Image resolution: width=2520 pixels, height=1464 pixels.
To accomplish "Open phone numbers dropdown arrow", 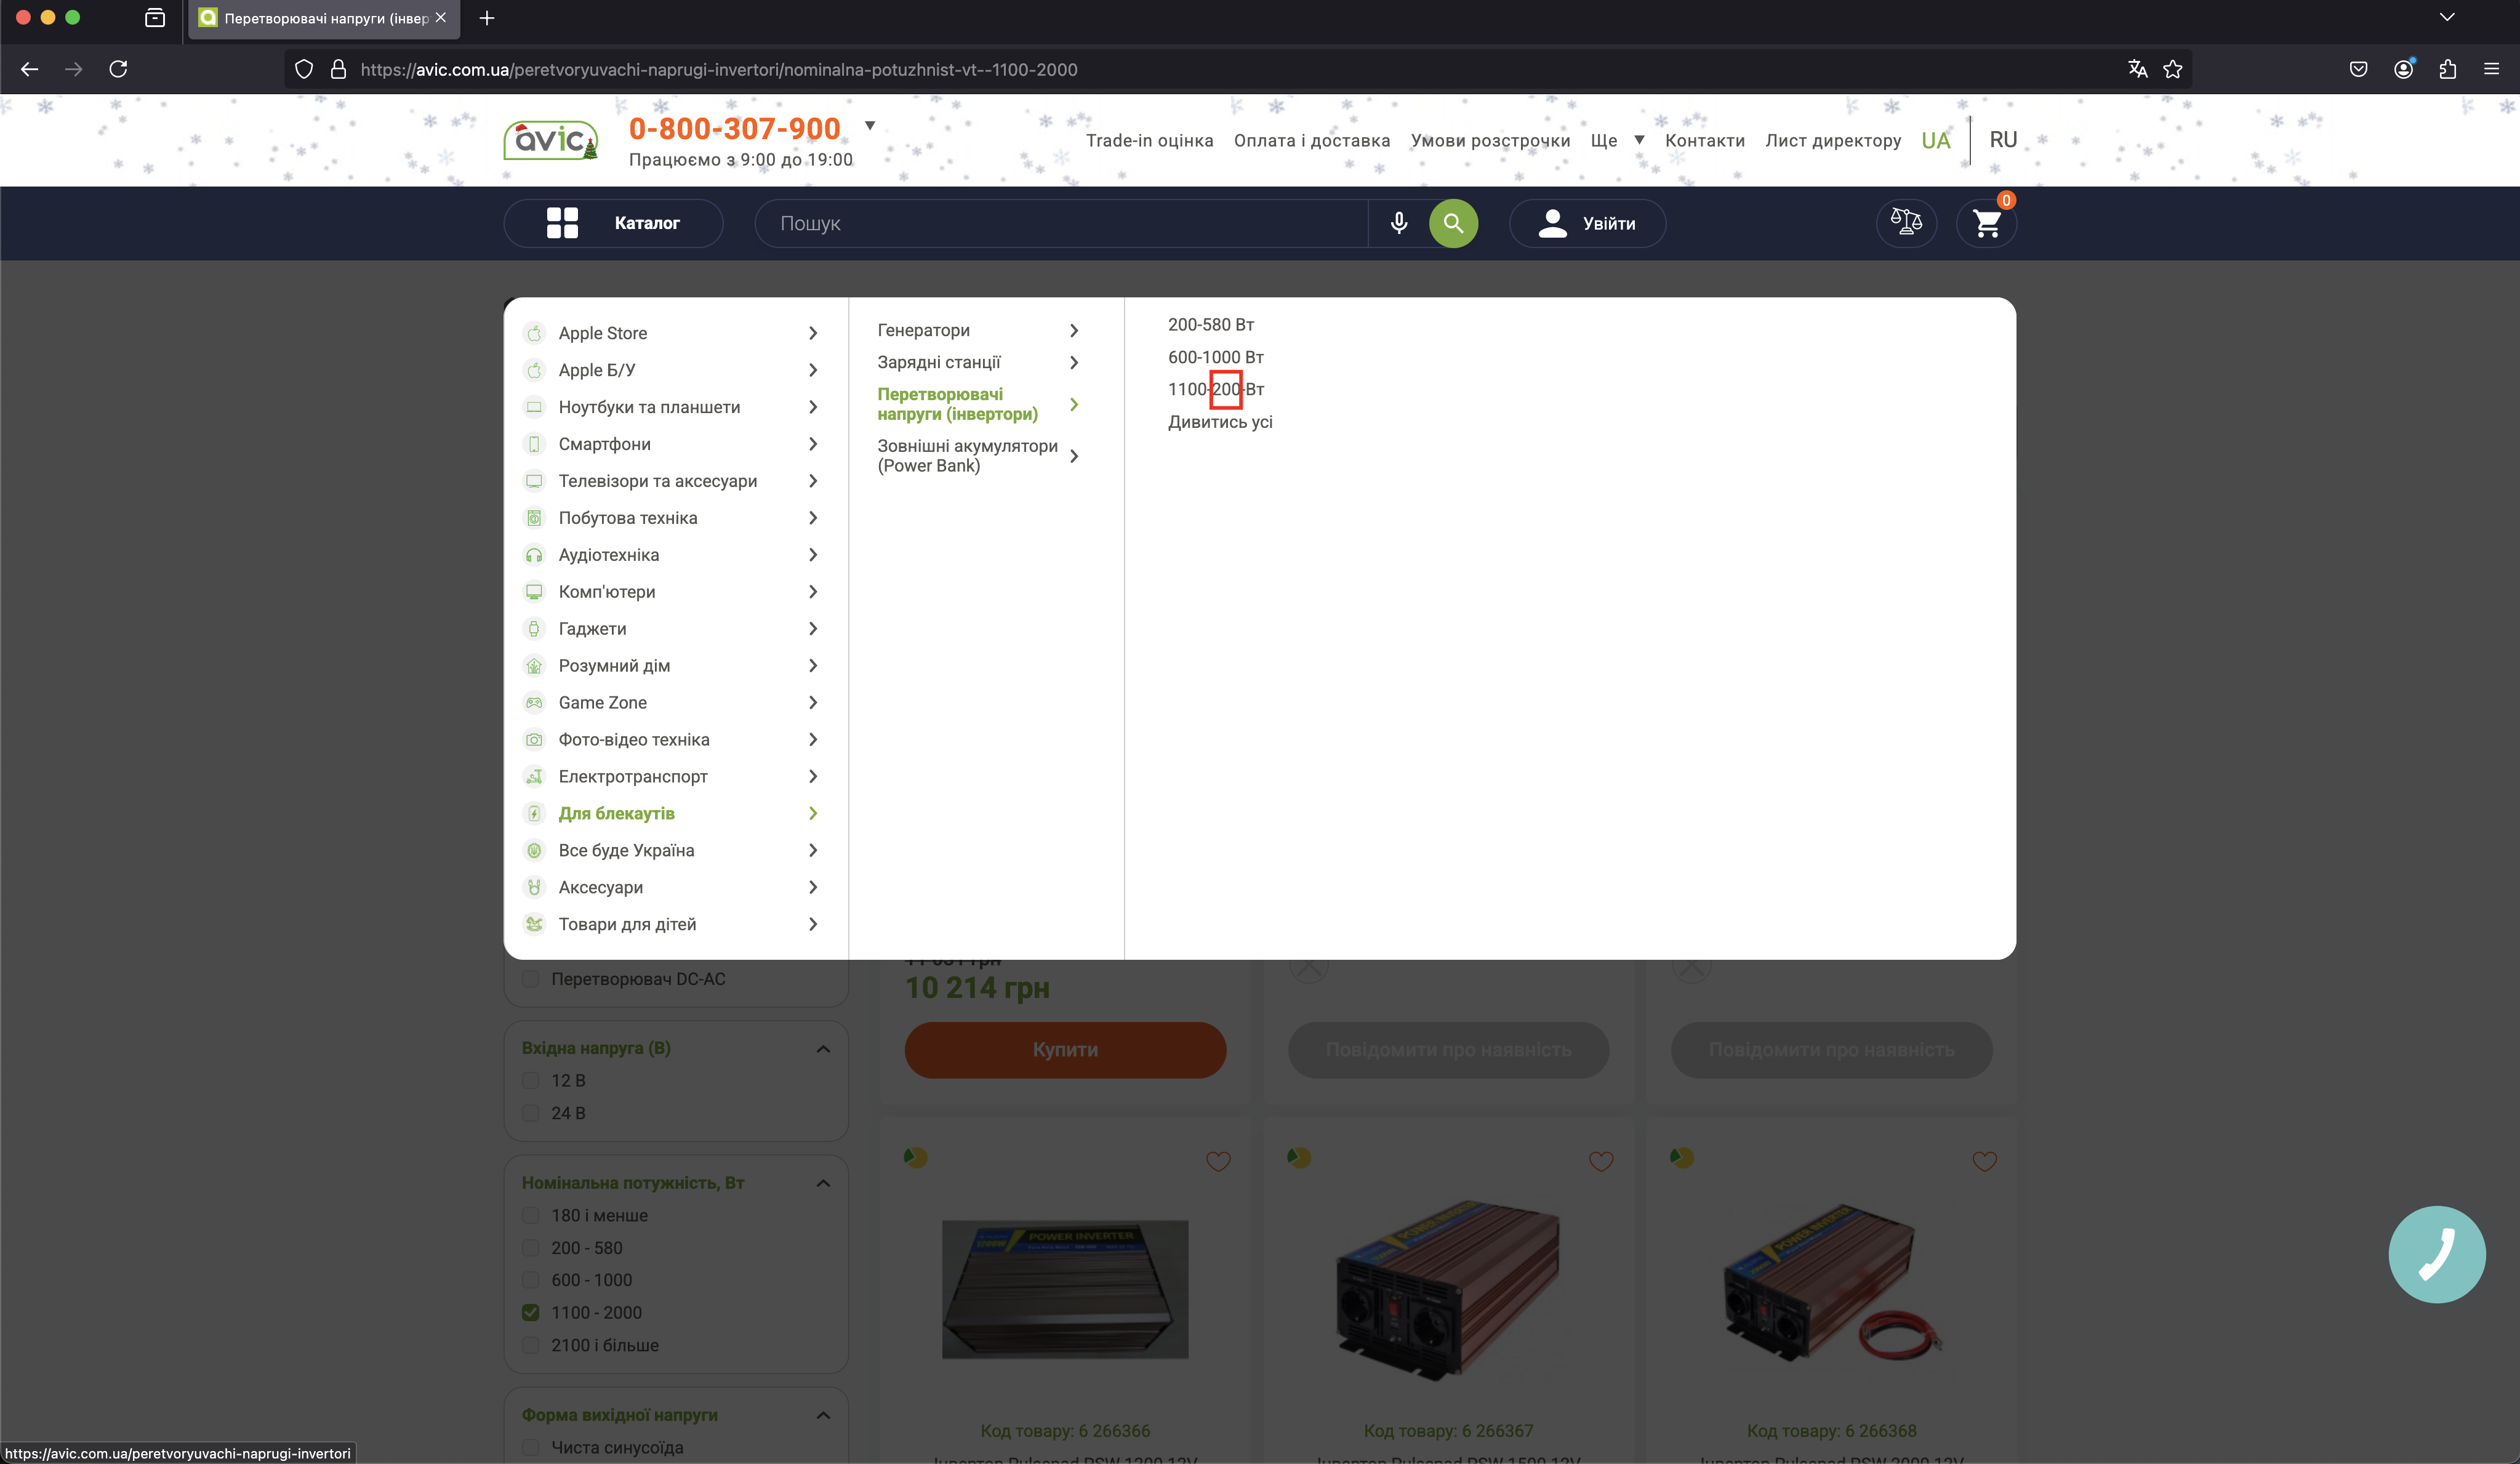I will [x=869, y=126].
